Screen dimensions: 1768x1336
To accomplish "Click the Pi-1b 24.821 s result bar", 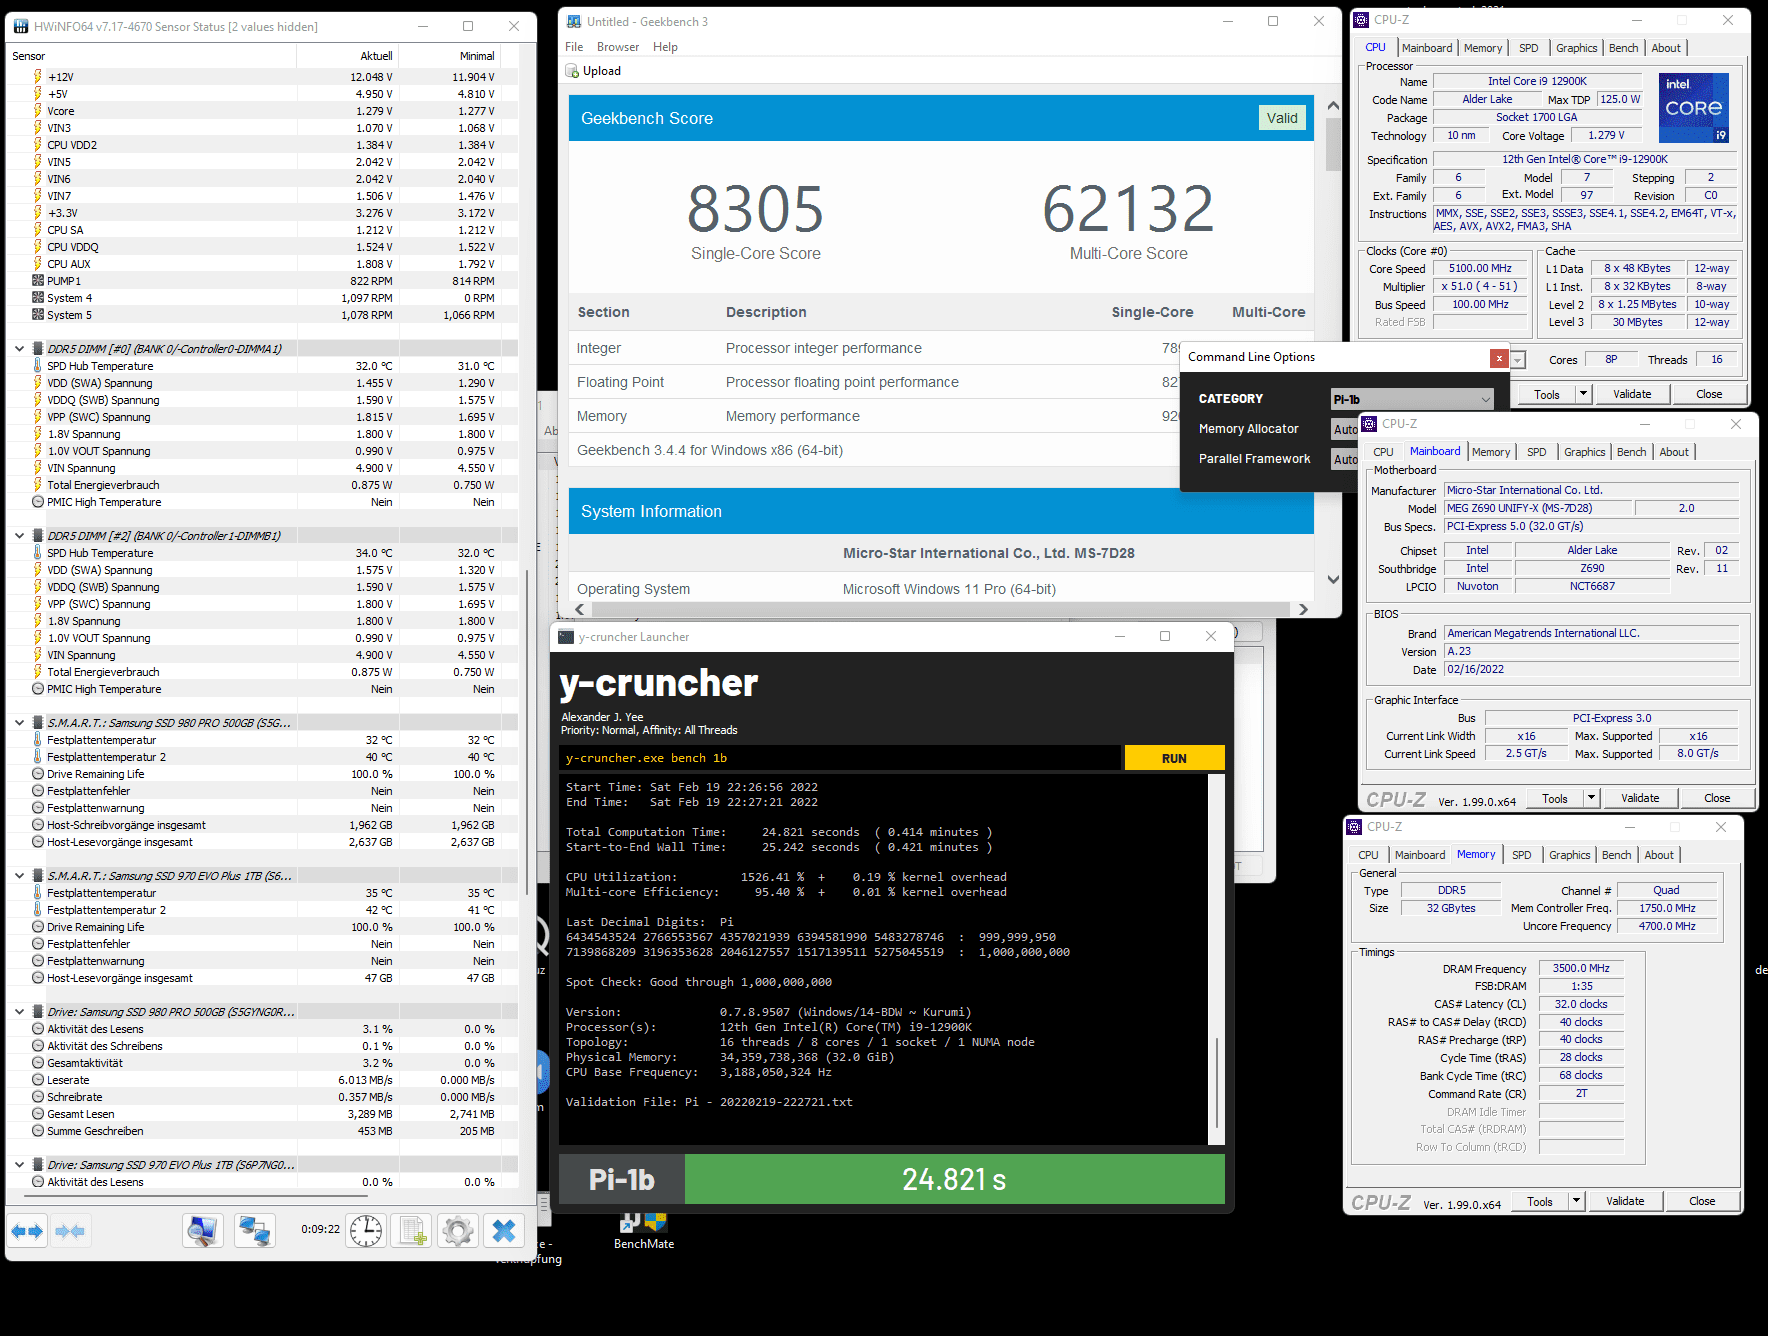I will [x=955, y=1180].
